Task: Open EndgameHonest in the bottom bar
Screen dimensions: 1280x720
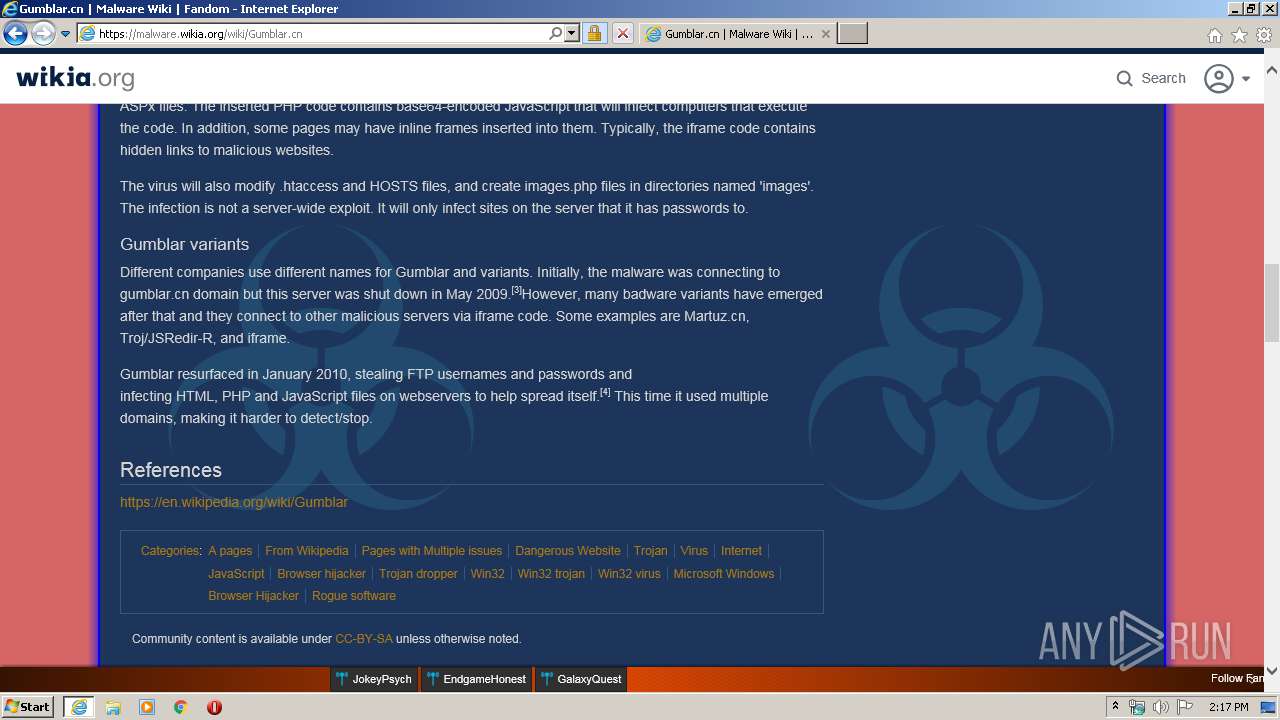Action: click(476, 679)
